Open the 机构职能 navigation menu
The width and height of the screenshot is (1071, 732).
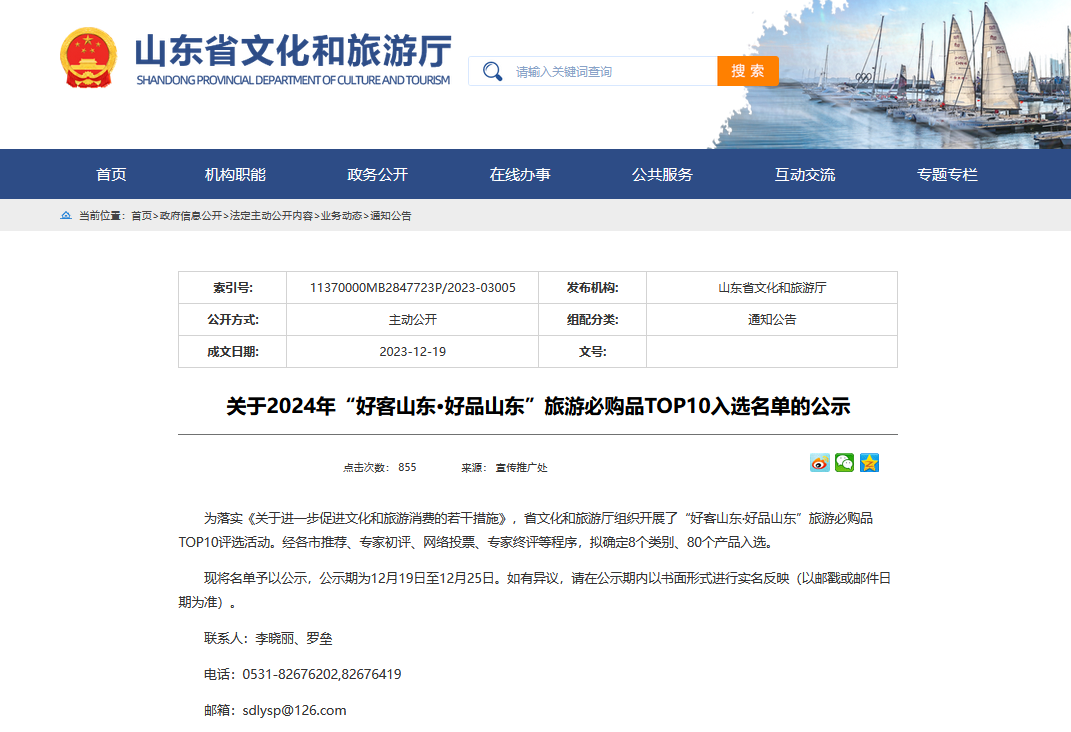click(235, 175)
